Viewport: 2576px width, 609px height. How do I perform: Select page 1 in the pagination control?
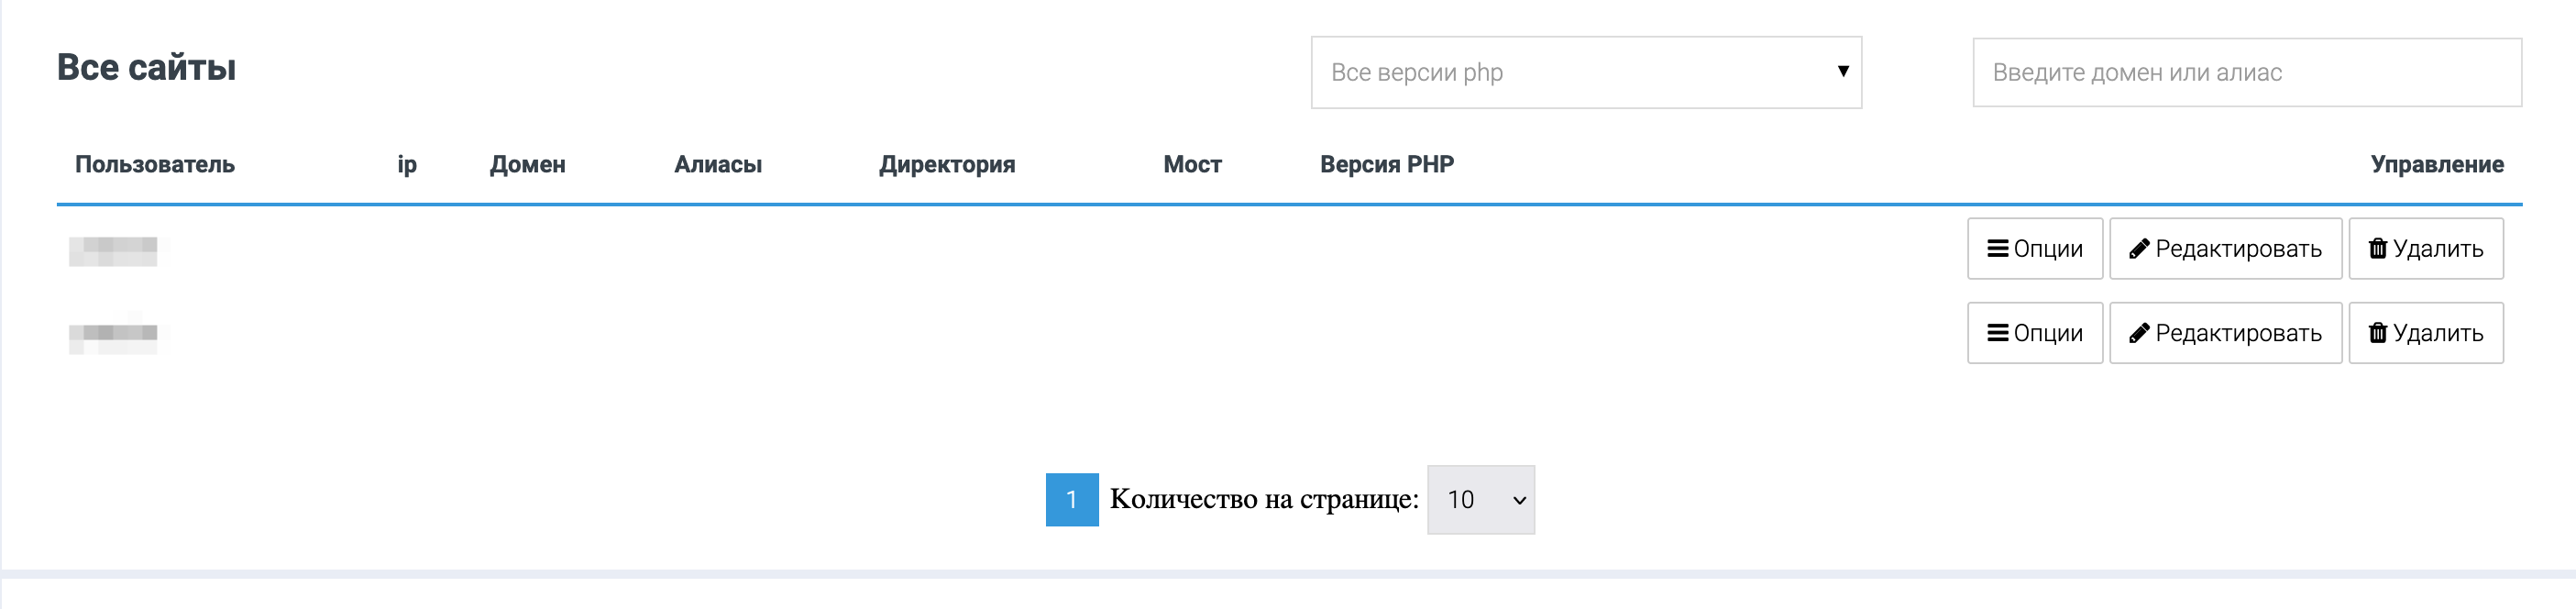click(x=1072, y=499)
